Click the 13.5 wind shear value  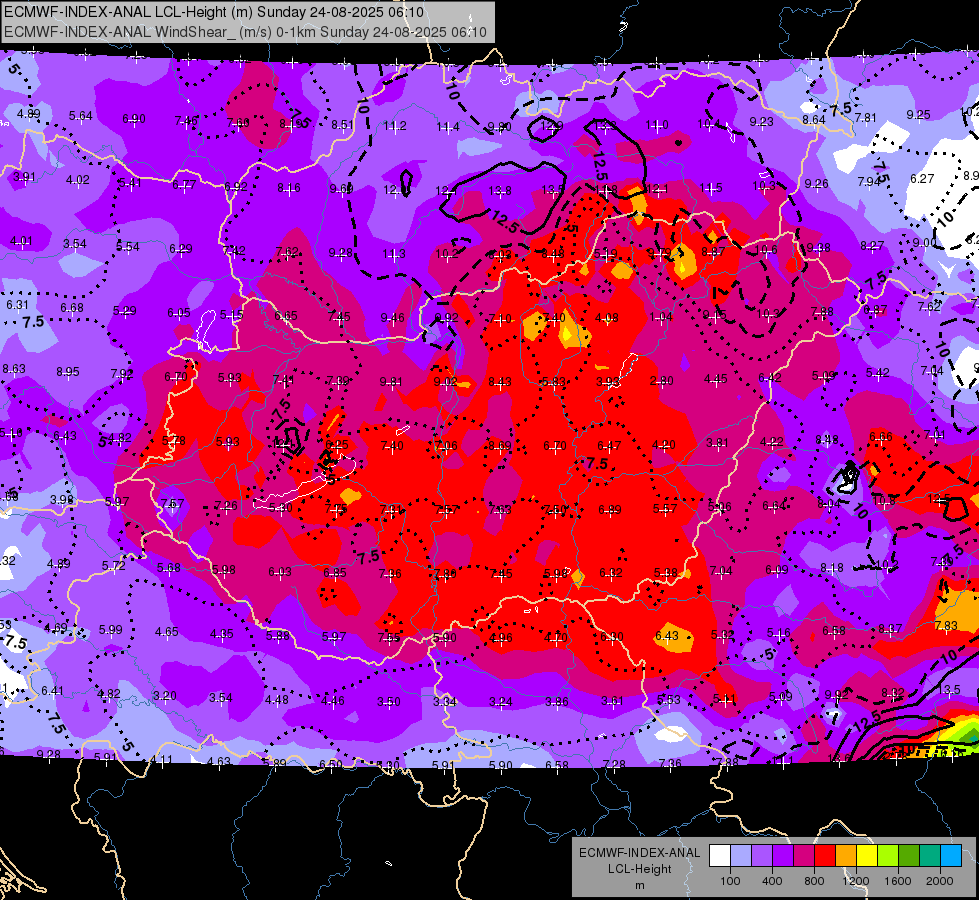point(553,190)
